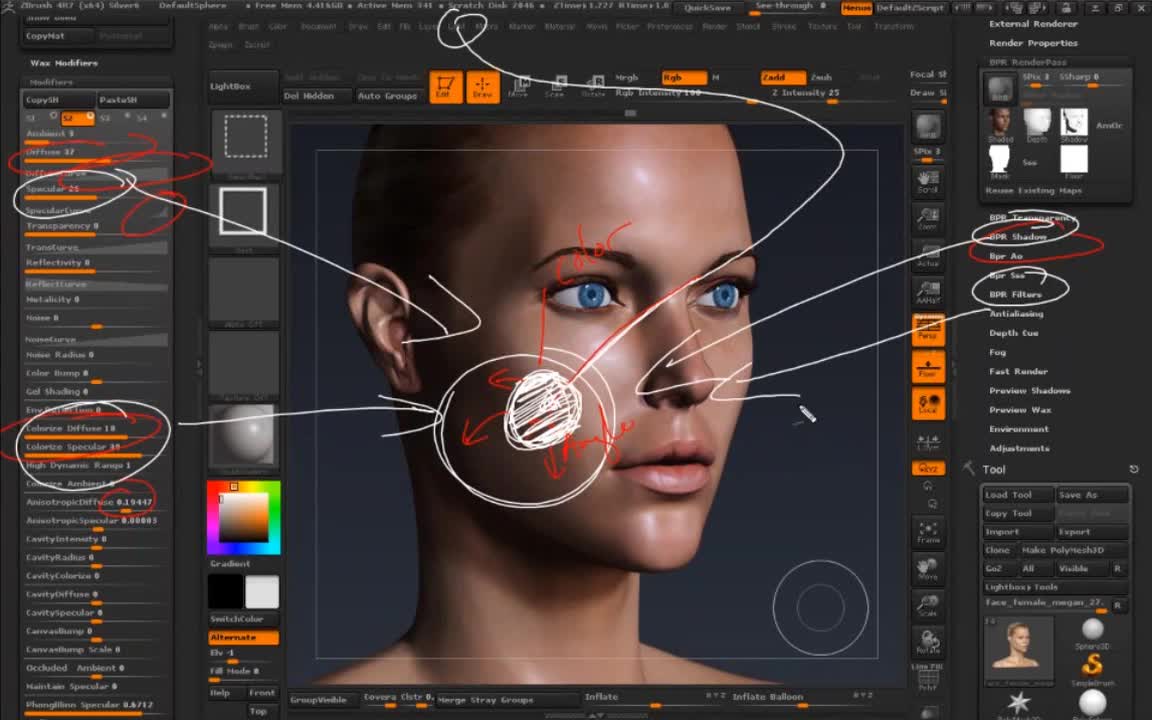Activate the Edit mode button

tap(445, 87)
